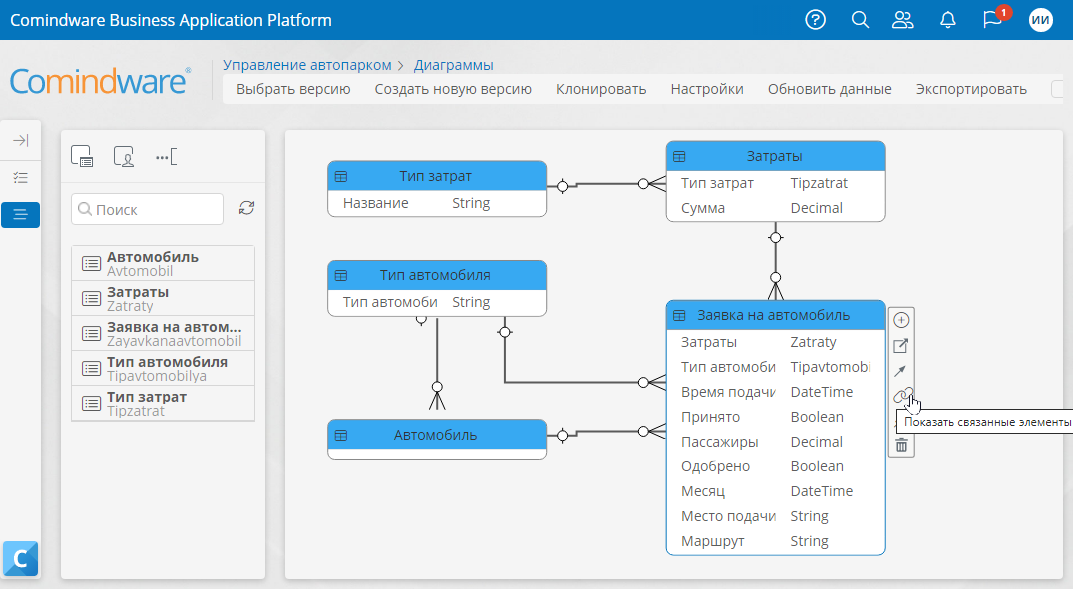The image size is (1073, 589).
Task: Select the Принято Boolean attribute row
Action: click(x=775, y=417)
